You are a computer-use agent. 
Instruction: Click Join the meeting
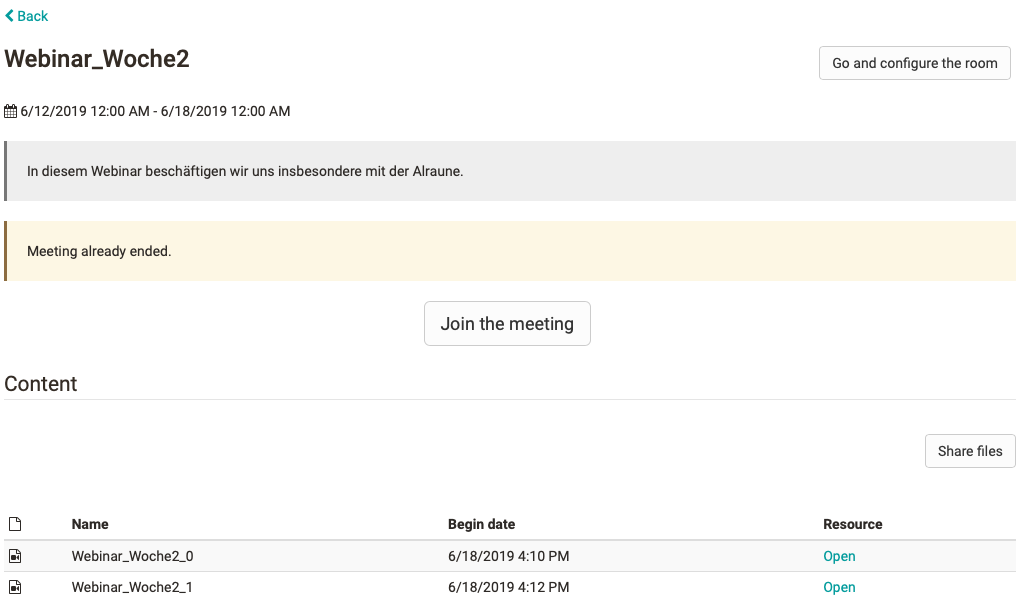(x=507, y=323)
